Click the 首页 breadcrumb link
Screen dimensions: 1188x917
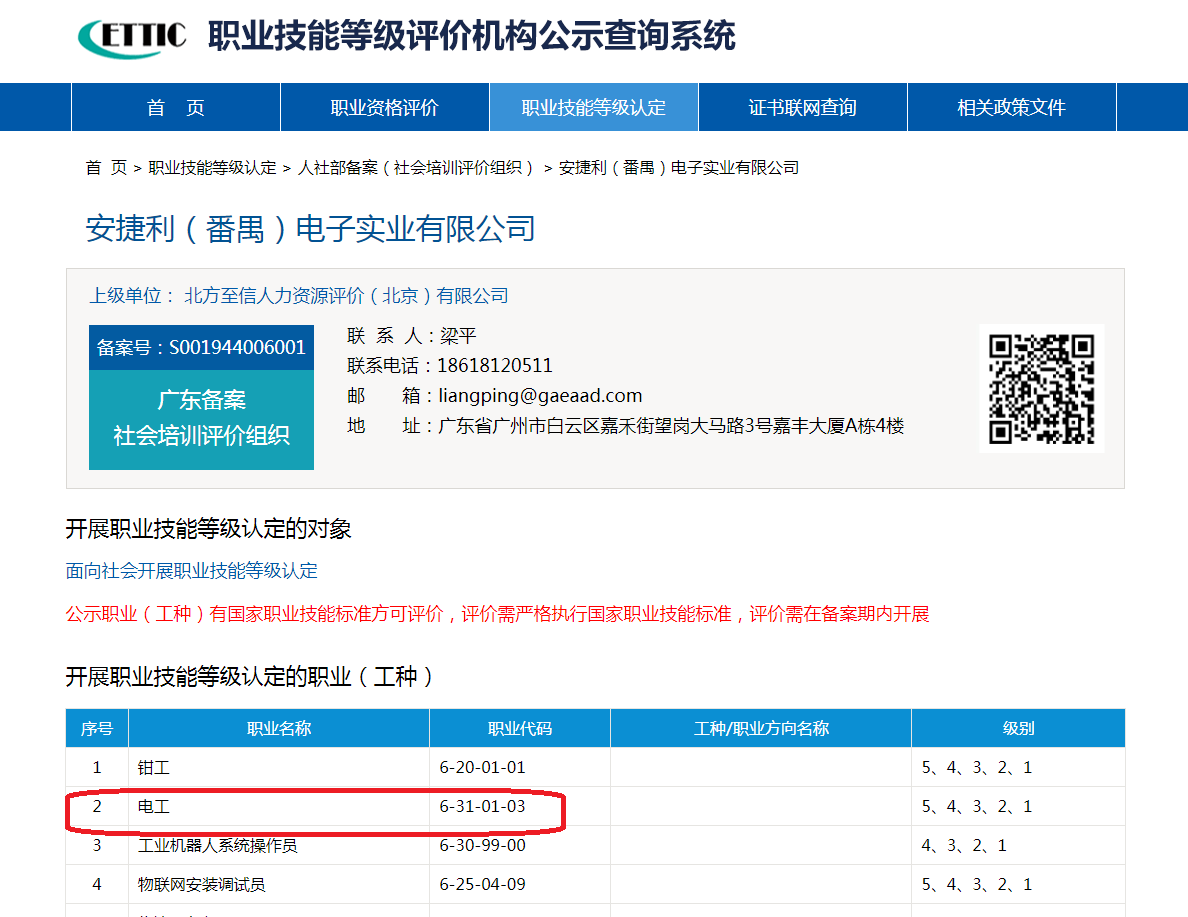[x=106, y=167]
